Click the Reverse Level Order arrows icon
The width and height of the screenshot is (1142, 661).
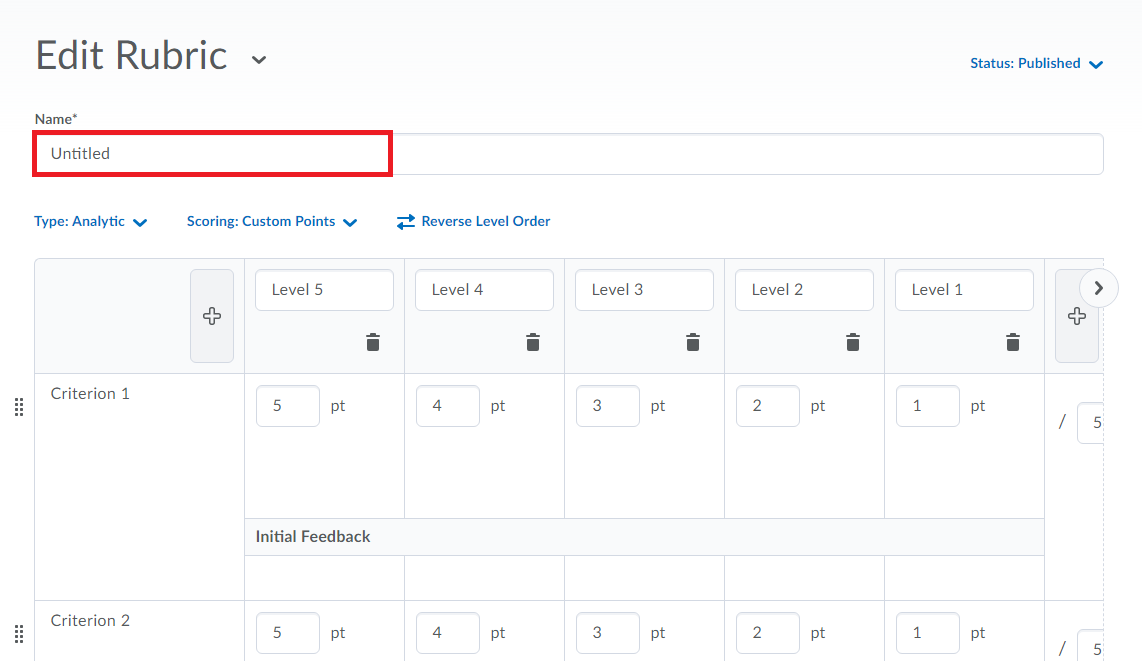coord(406,221)
